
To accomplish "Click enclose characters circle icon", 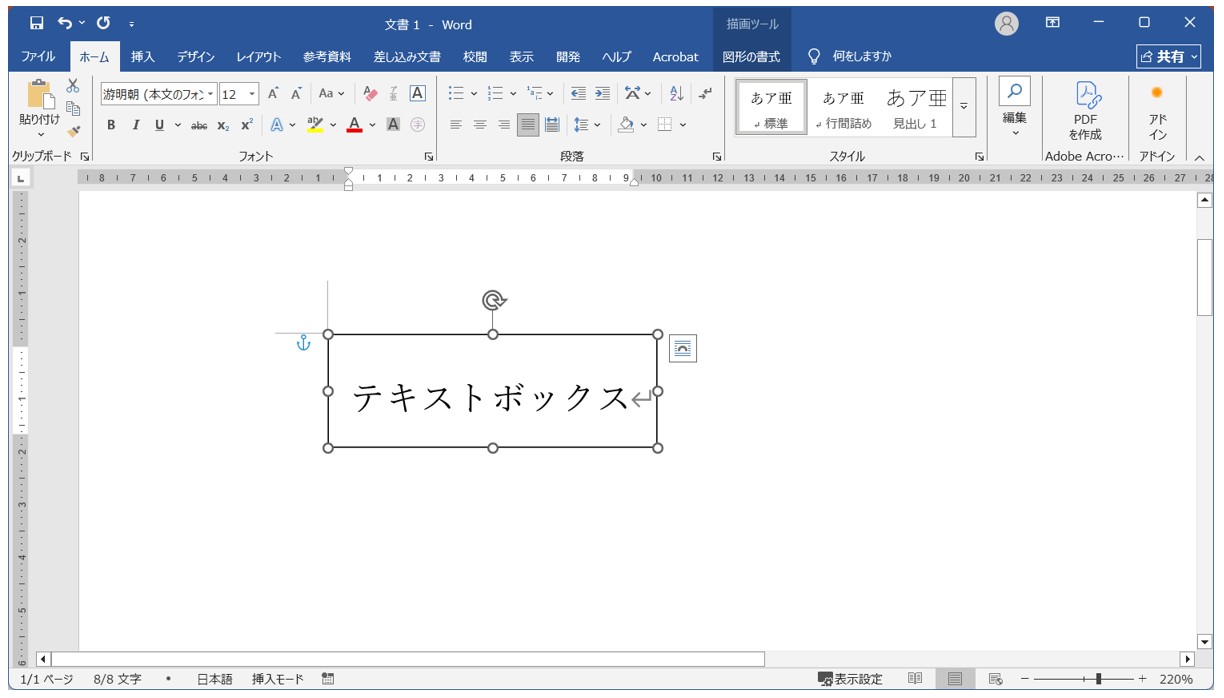I will tap(418, 125).
